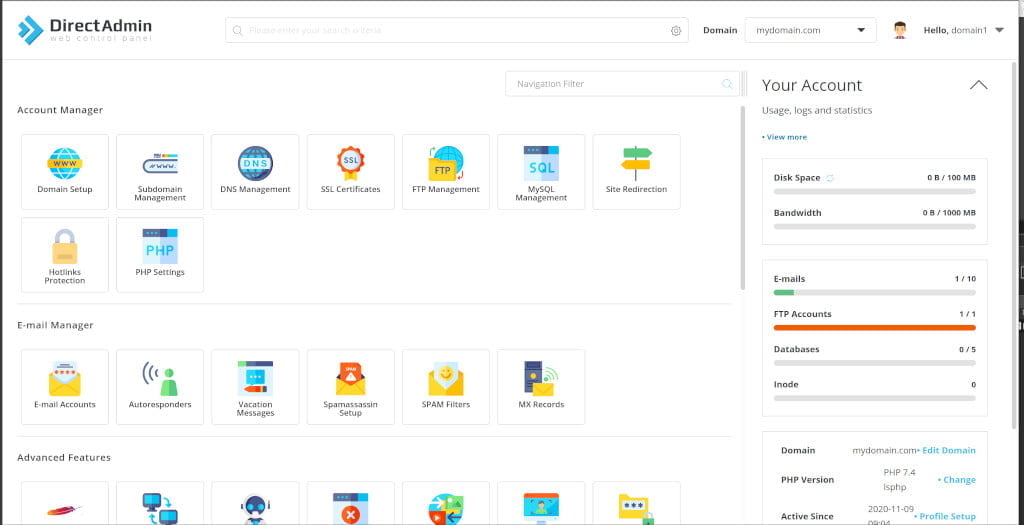
Task: Open MySQL Management
Action: [x=541, y=172]
